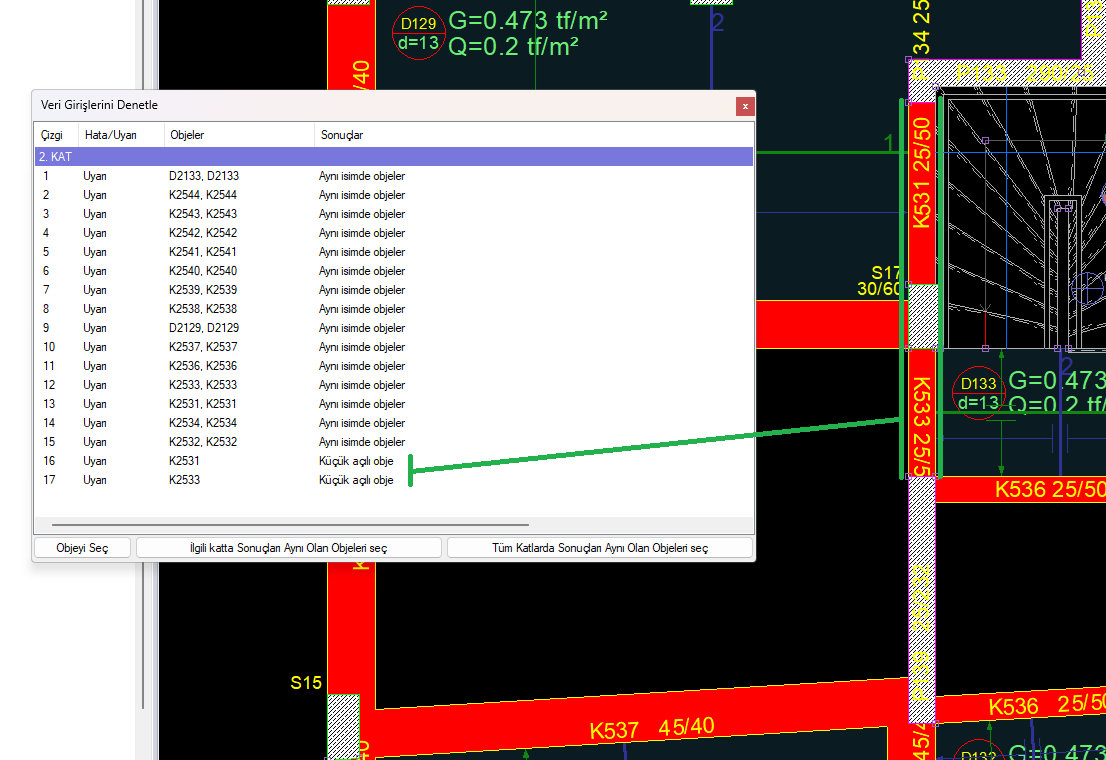
Task: Select row 5 with K2541, K2541
Action: tap(394, 252)
